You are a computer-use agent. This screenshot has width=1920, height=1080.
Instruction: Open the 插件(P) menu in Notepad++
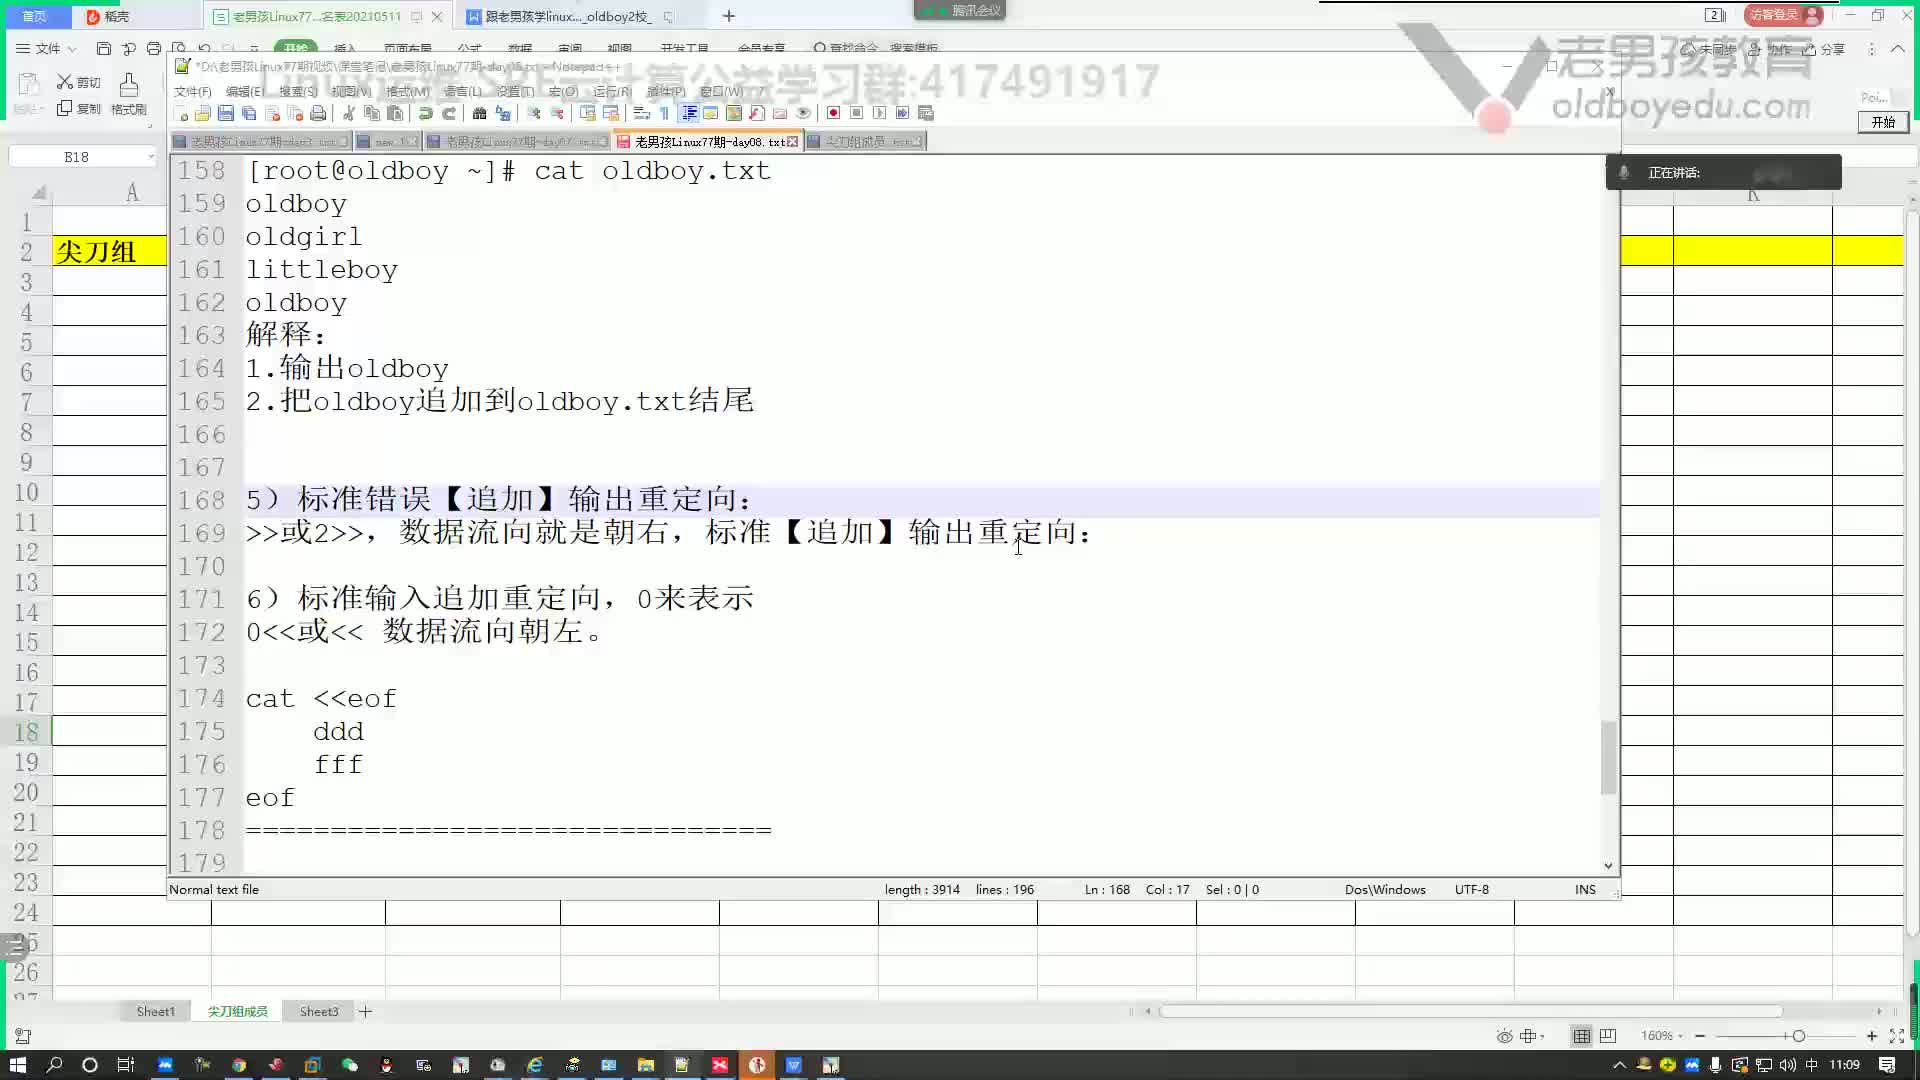point(666,91)
